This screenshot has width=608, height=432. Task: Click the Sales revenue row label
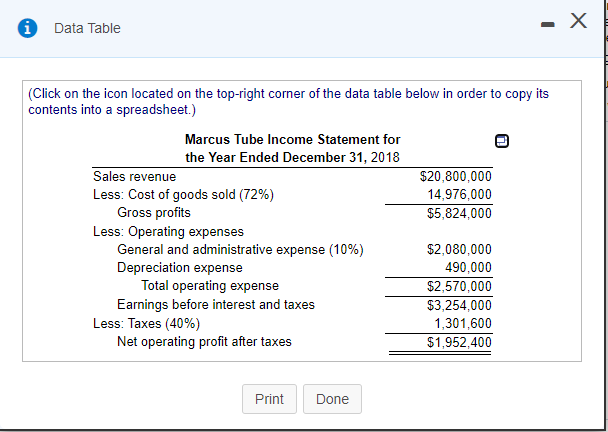(134, 177)
